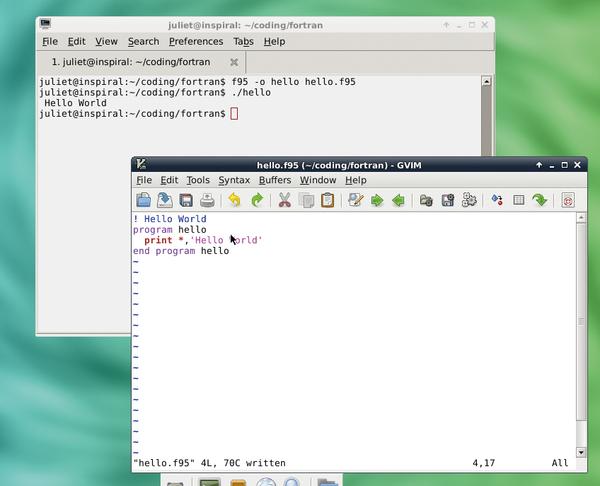Click the Save Session toolbar icon
This screenshot has height=486, width=600.
(x=448, y=200)
